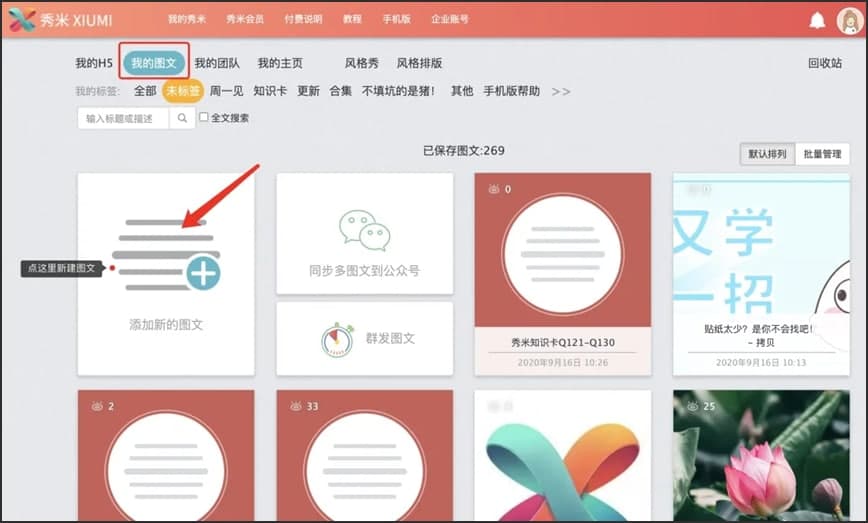Open 教程 in the top menu

click(x=352, y=19)
